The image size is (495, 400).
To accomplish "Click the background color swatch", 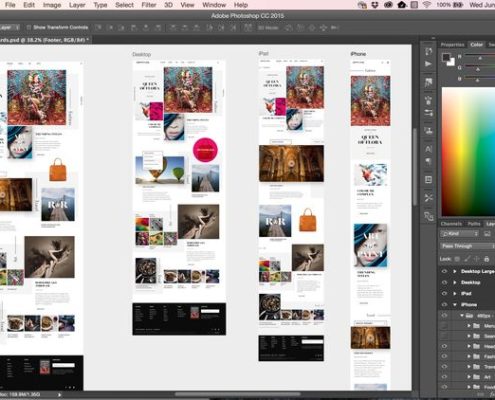I will tap(451, 62).
